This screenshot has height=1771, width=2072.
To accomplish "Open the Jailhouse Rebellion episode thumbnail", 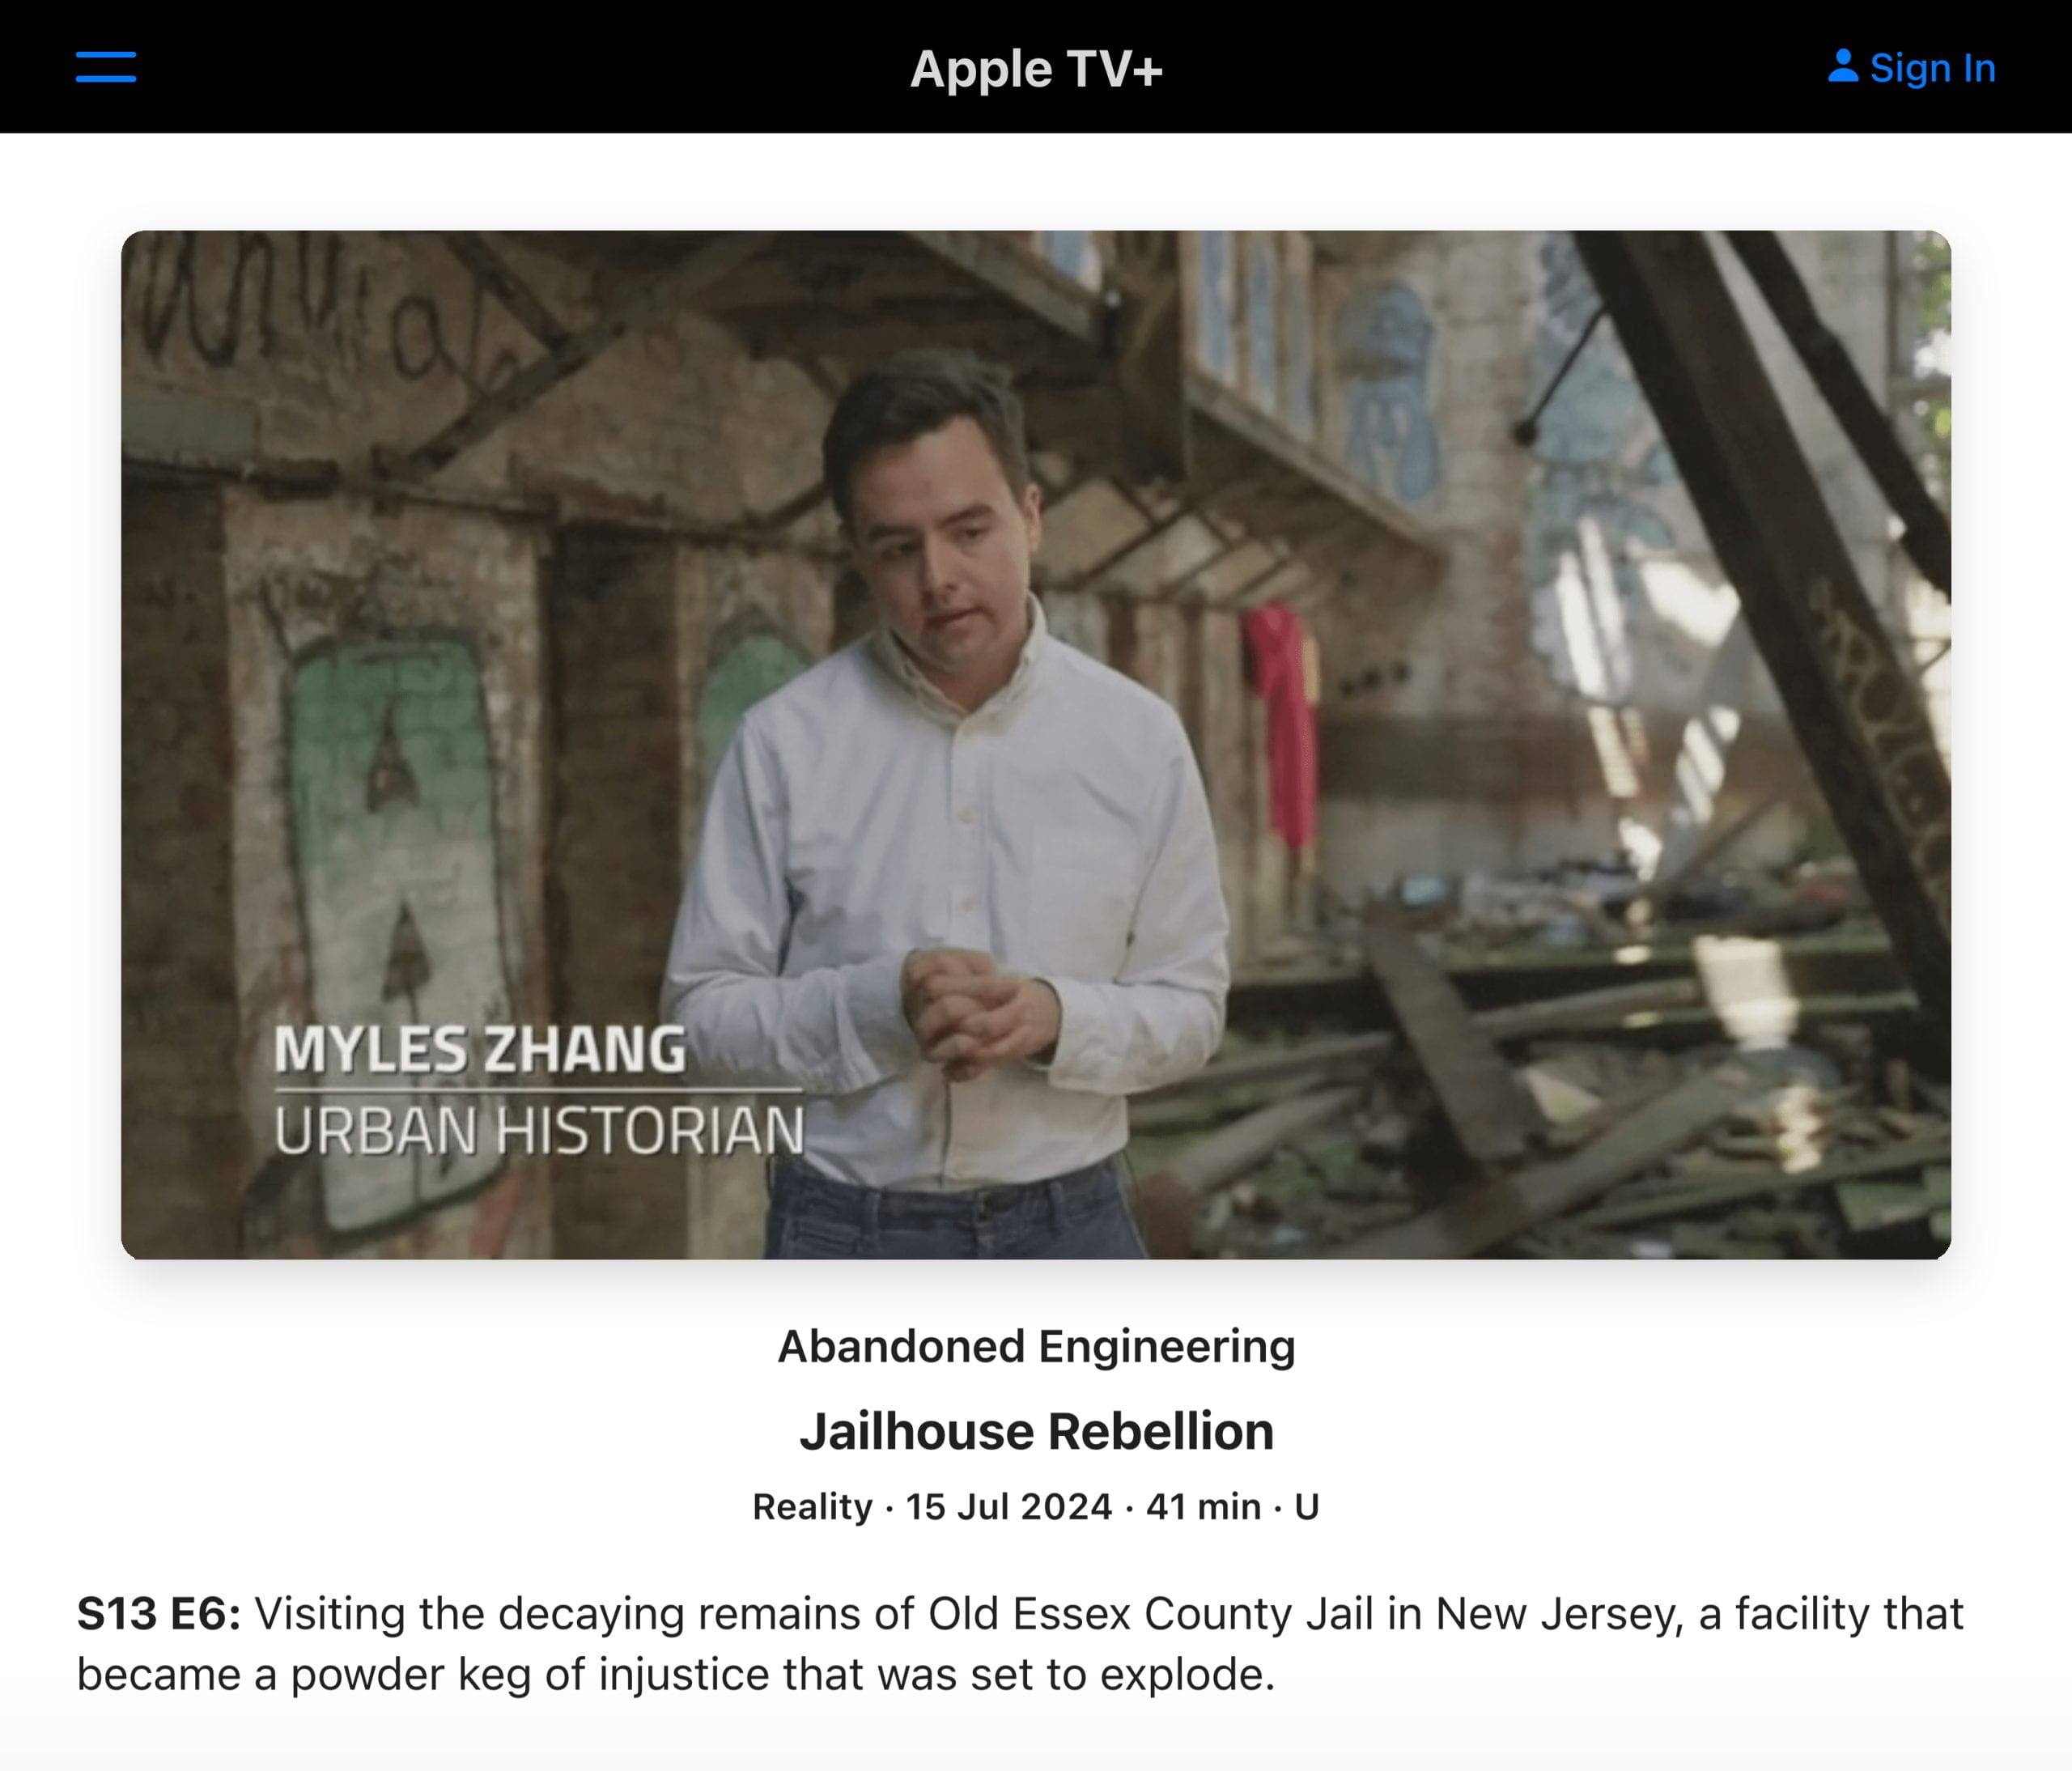I will (1036, 745).
